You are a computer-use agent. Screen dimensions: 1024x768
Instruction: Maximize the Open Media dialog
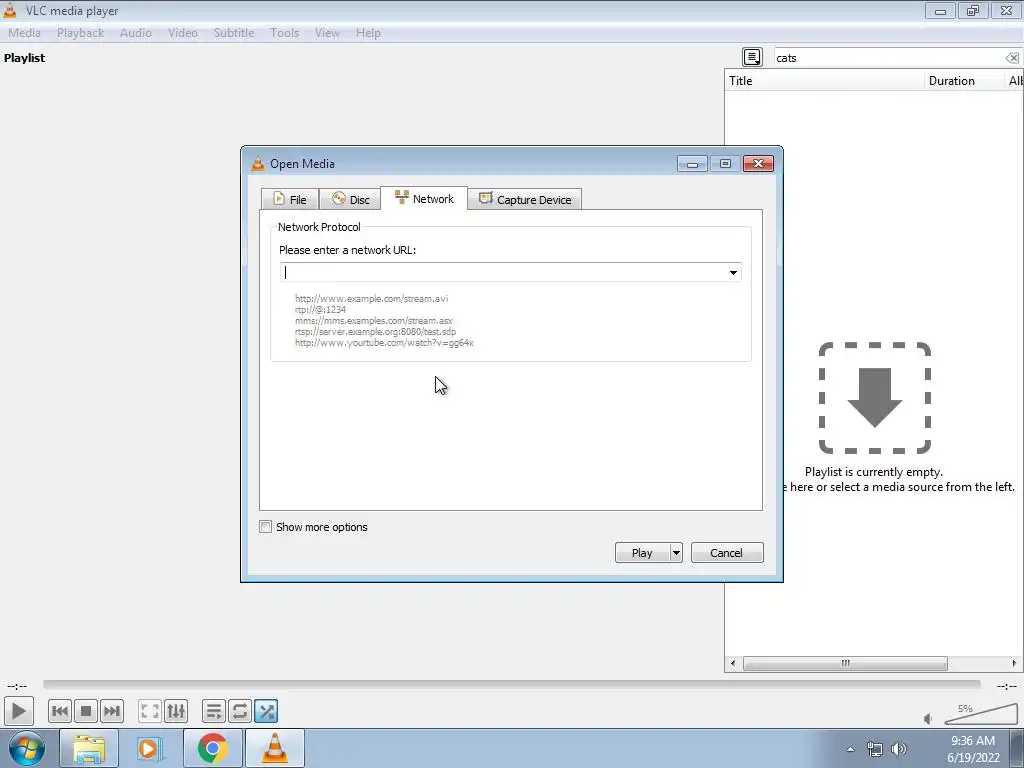point(725,163)
